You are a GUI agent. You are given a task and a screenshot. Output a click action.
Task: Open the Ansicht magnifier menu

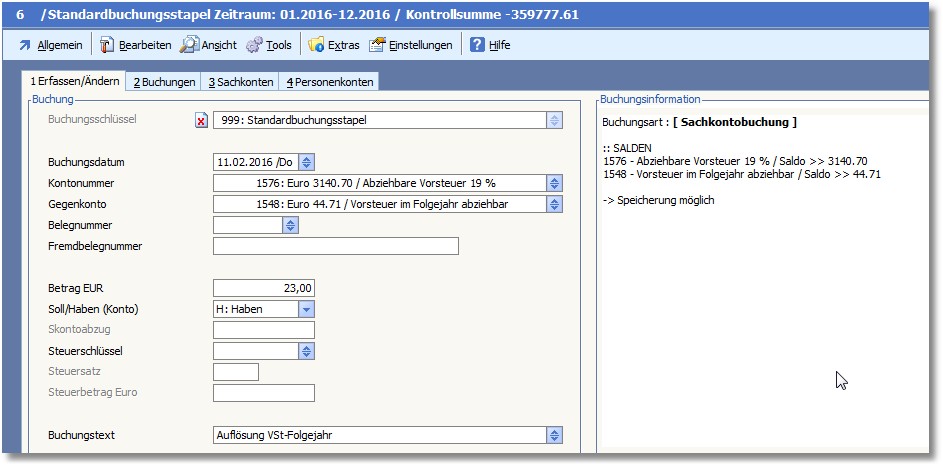(190, 45)
